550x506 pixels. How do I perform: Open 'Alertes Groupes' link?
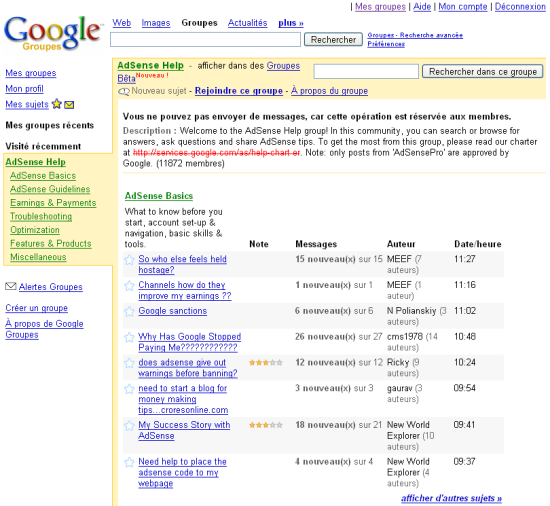(x=51, y=287)
